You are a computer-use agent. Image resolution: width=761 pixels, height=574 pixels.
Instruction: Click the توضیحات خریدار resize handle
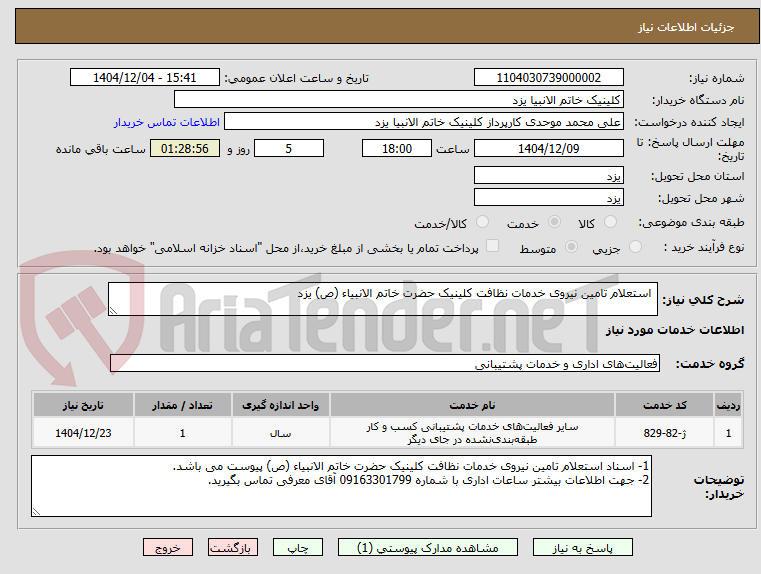[x=36, y=511]
